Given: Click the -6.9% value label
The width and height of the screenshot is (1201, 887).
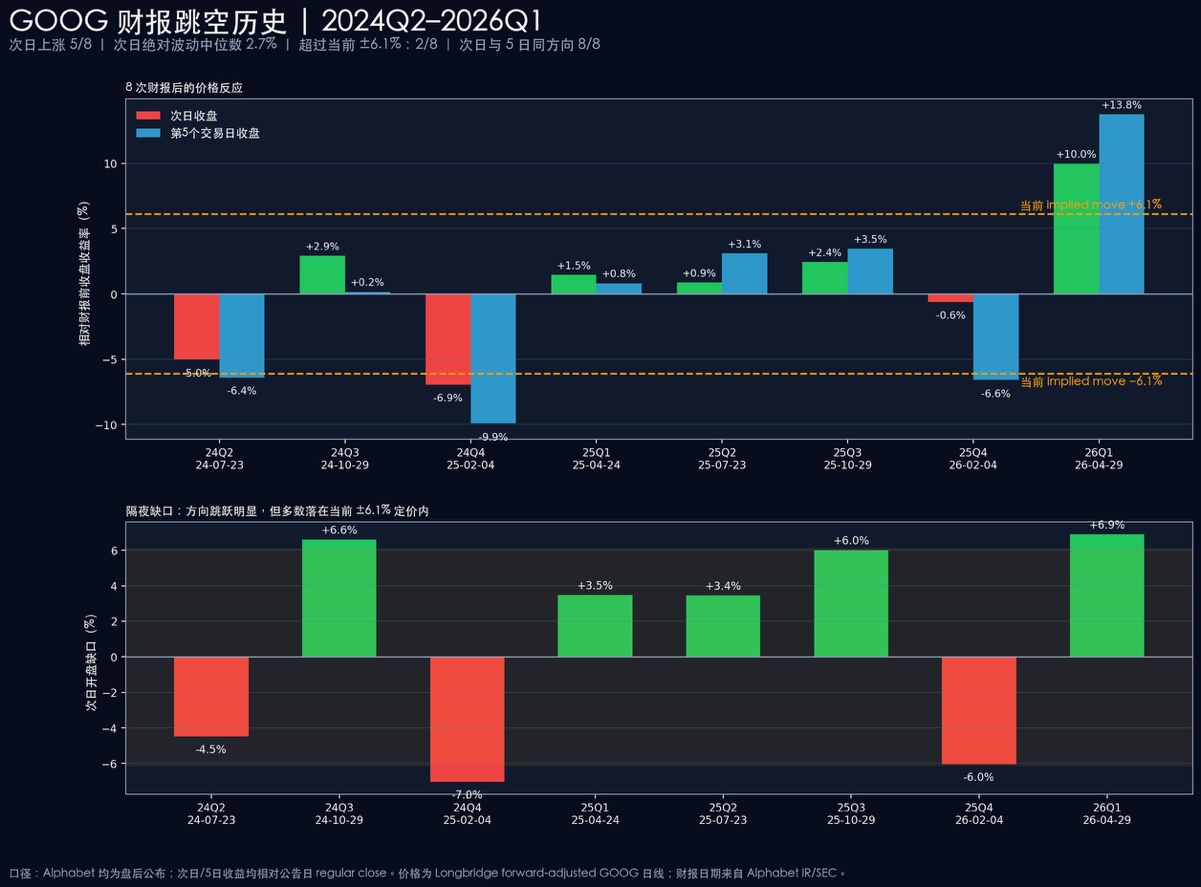Looking at the screenshot, I should (447, 398).
